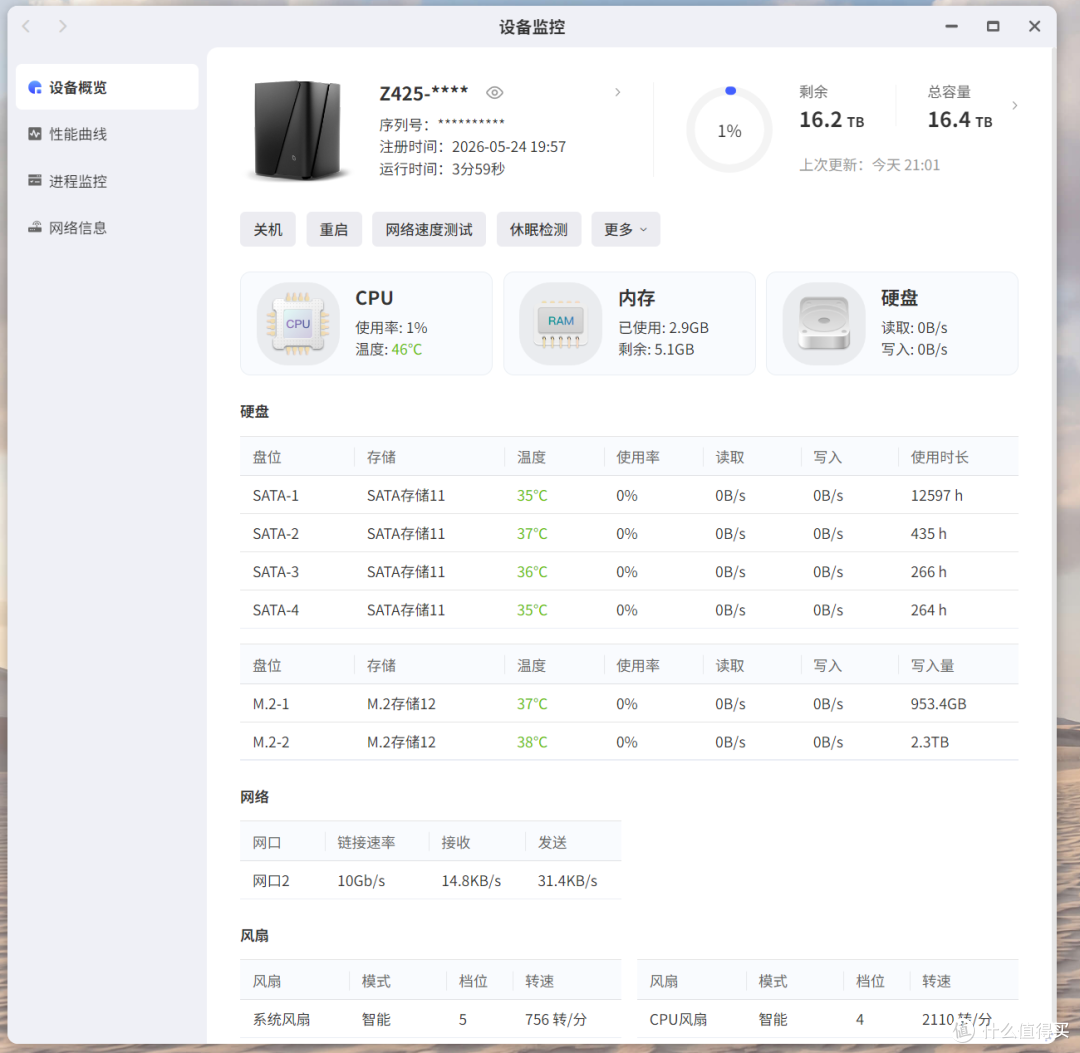Click the 16.4 TB total capacity value
Viewport: 1080px width, 1053px height.
coord(959,120)
